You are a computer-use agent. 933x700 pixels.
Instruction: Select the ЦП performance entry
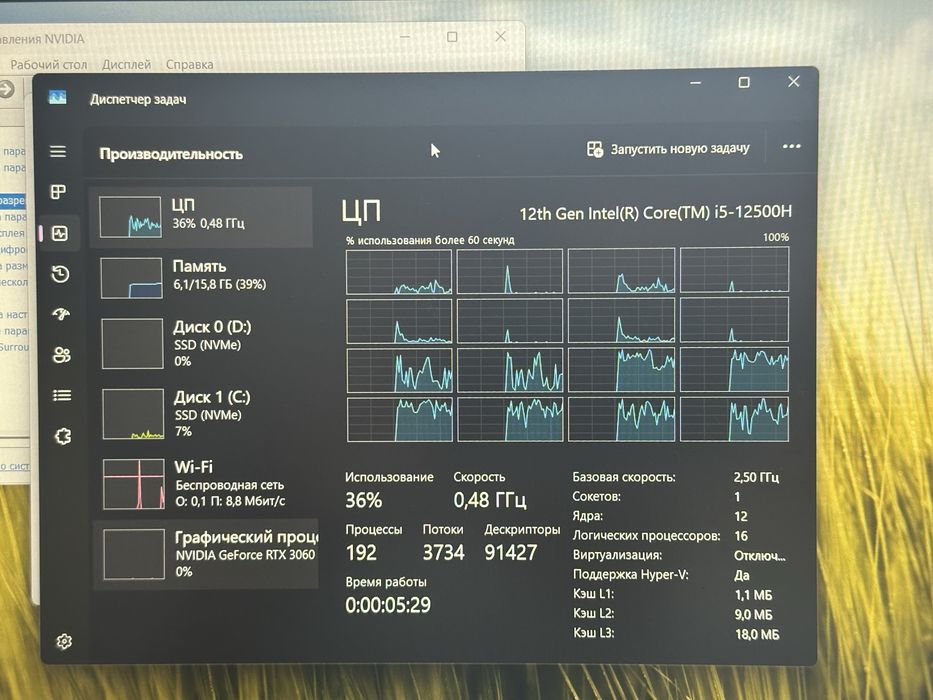pyautogui.click(x=201, y=217)
